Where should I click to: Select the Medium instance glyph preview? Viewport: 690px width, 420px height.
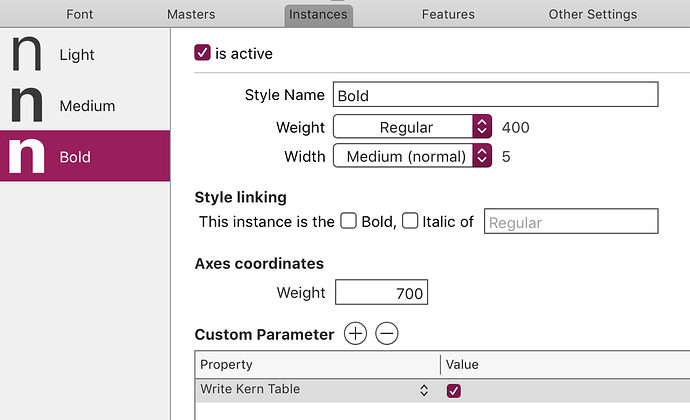point(26,104)
